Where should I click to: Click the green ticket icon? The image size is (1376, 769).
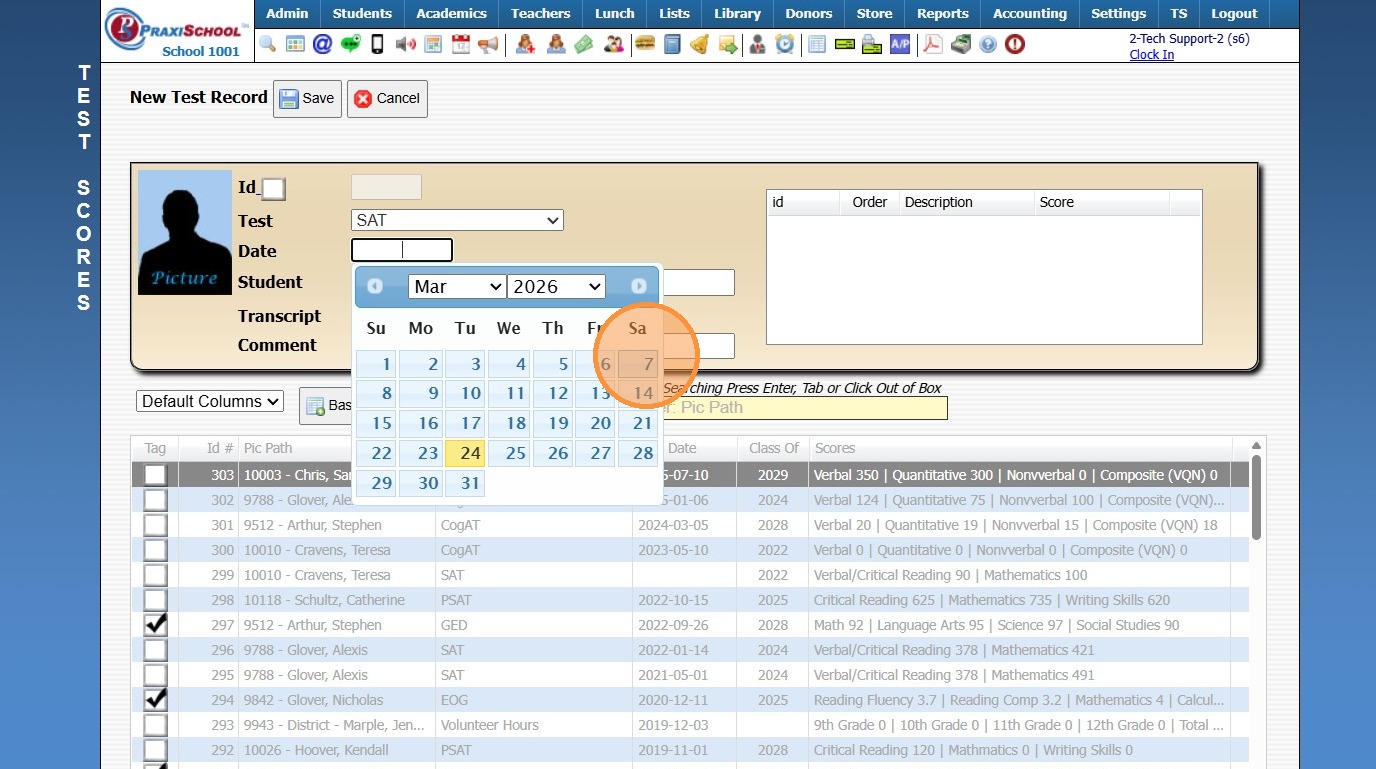pyautogui.click(x=845, y=44)
